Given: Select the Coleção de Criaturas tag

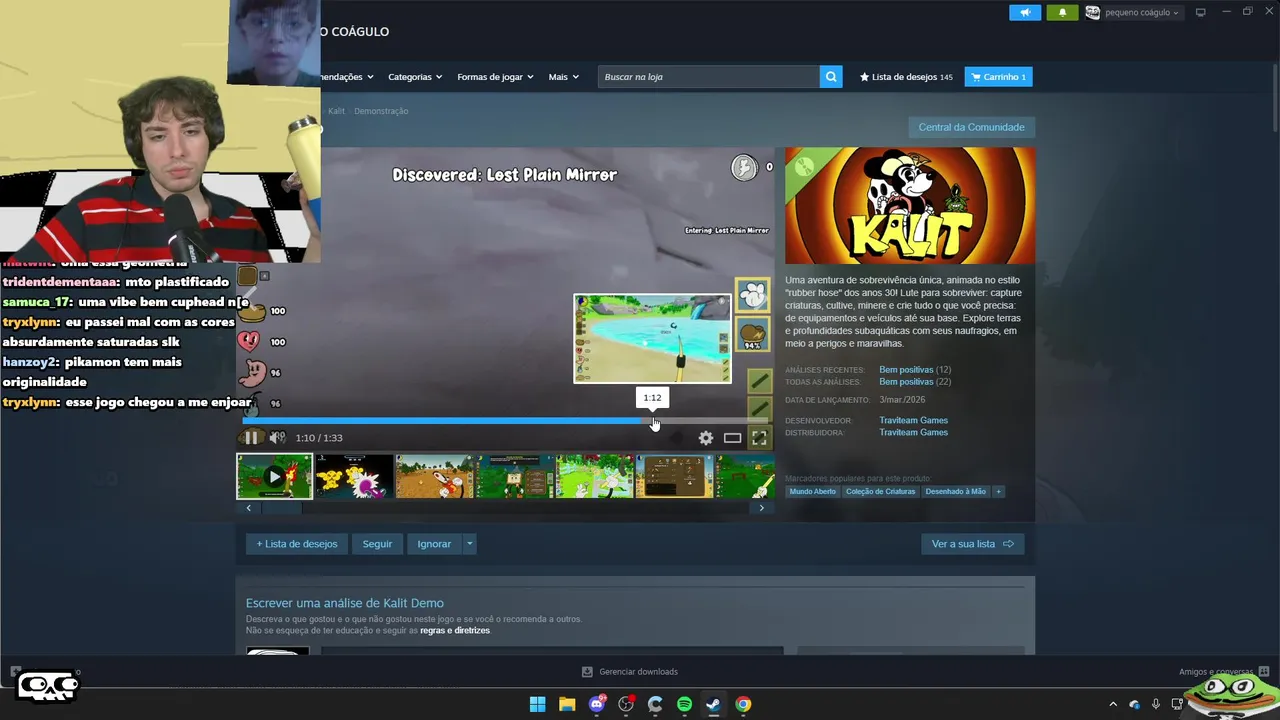Looking at the screenshot, I should pyautogui.click(x=880, y=491).
